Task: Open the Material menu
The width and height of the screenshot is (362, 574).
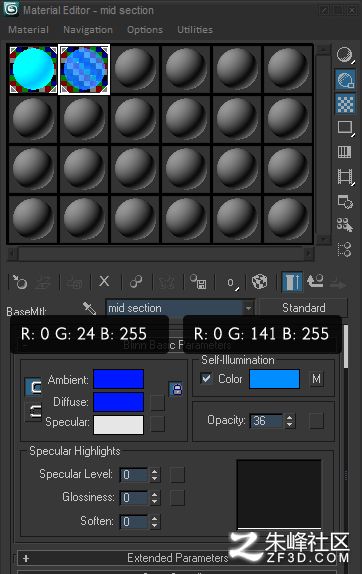Action: point(28,30)
